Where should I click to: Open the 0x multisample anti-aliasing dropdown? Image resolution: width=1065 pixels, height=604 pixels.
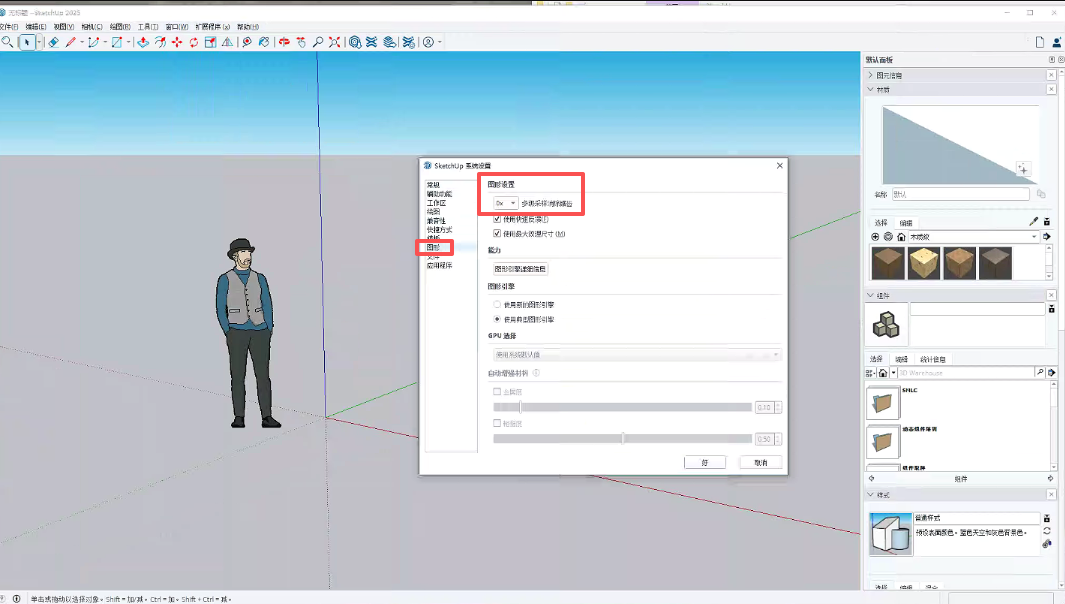click(x=505, y=203)
